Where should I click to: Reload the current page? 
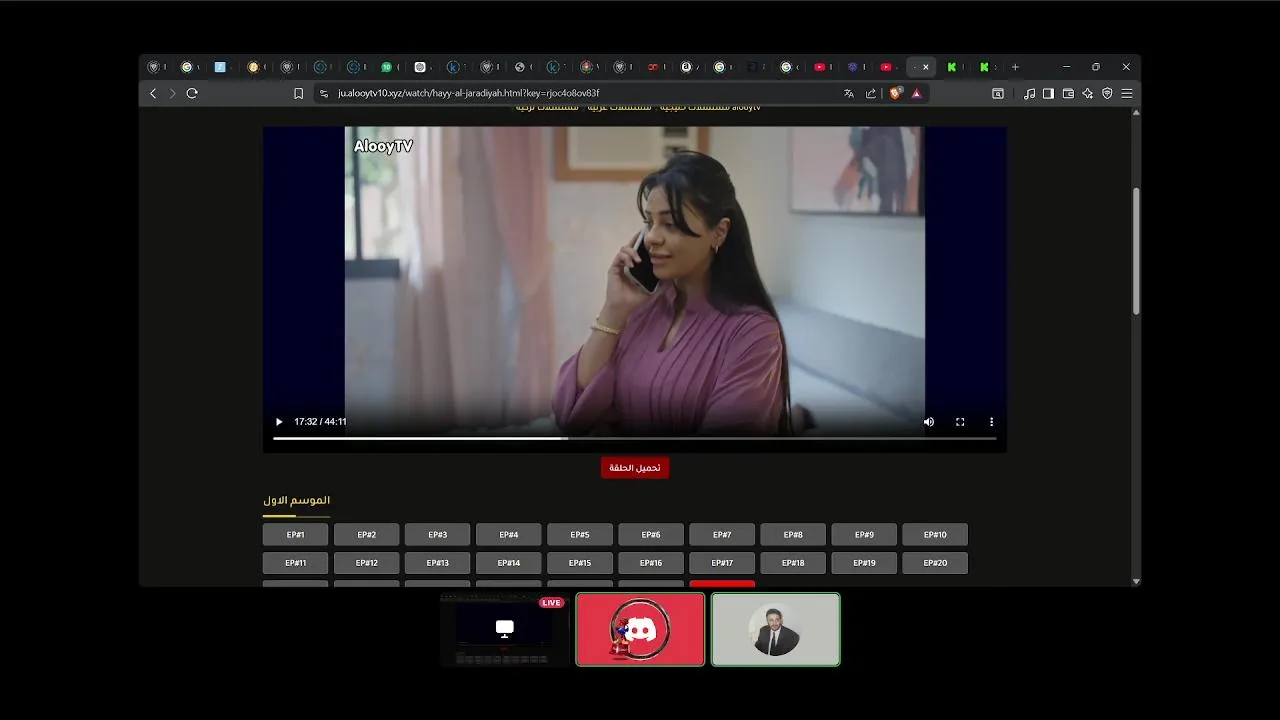pyautogui.click(x=192, y=93)
